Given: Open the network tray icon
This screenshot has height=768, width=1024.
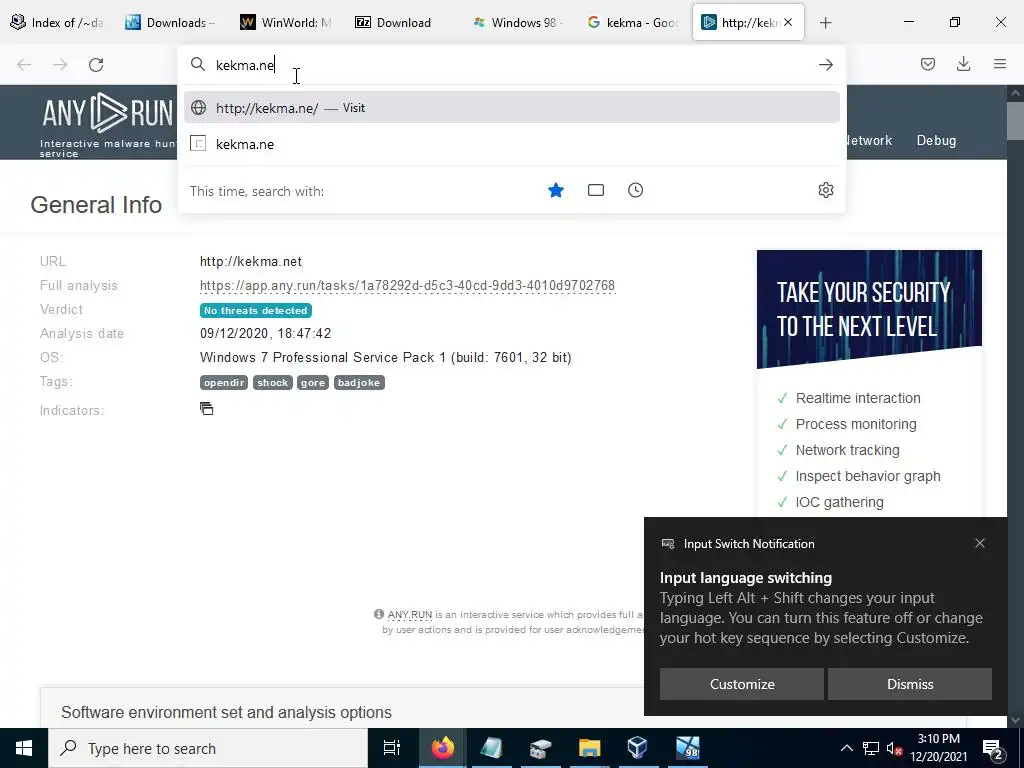Looking at the screenshot, I should click(x=871, y=748).
